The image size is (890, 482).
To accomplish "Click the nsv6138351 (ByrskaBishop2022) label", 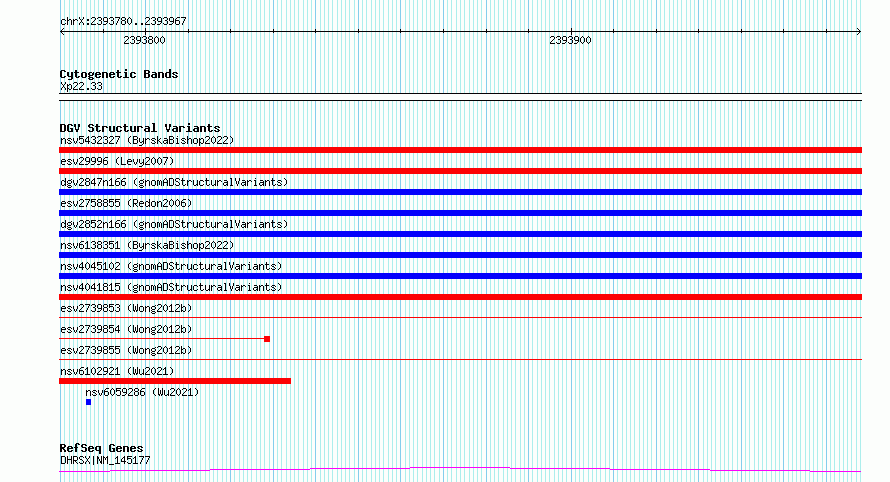I will pyautogui.click(x=147, y=245).
